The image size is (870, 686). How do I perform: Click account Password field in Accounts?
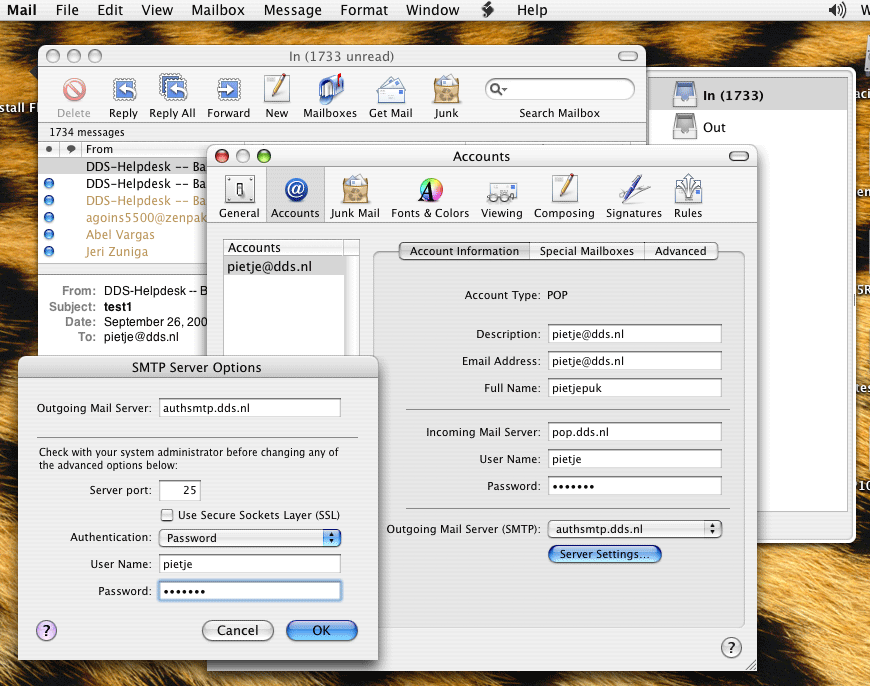pos(635,486)
